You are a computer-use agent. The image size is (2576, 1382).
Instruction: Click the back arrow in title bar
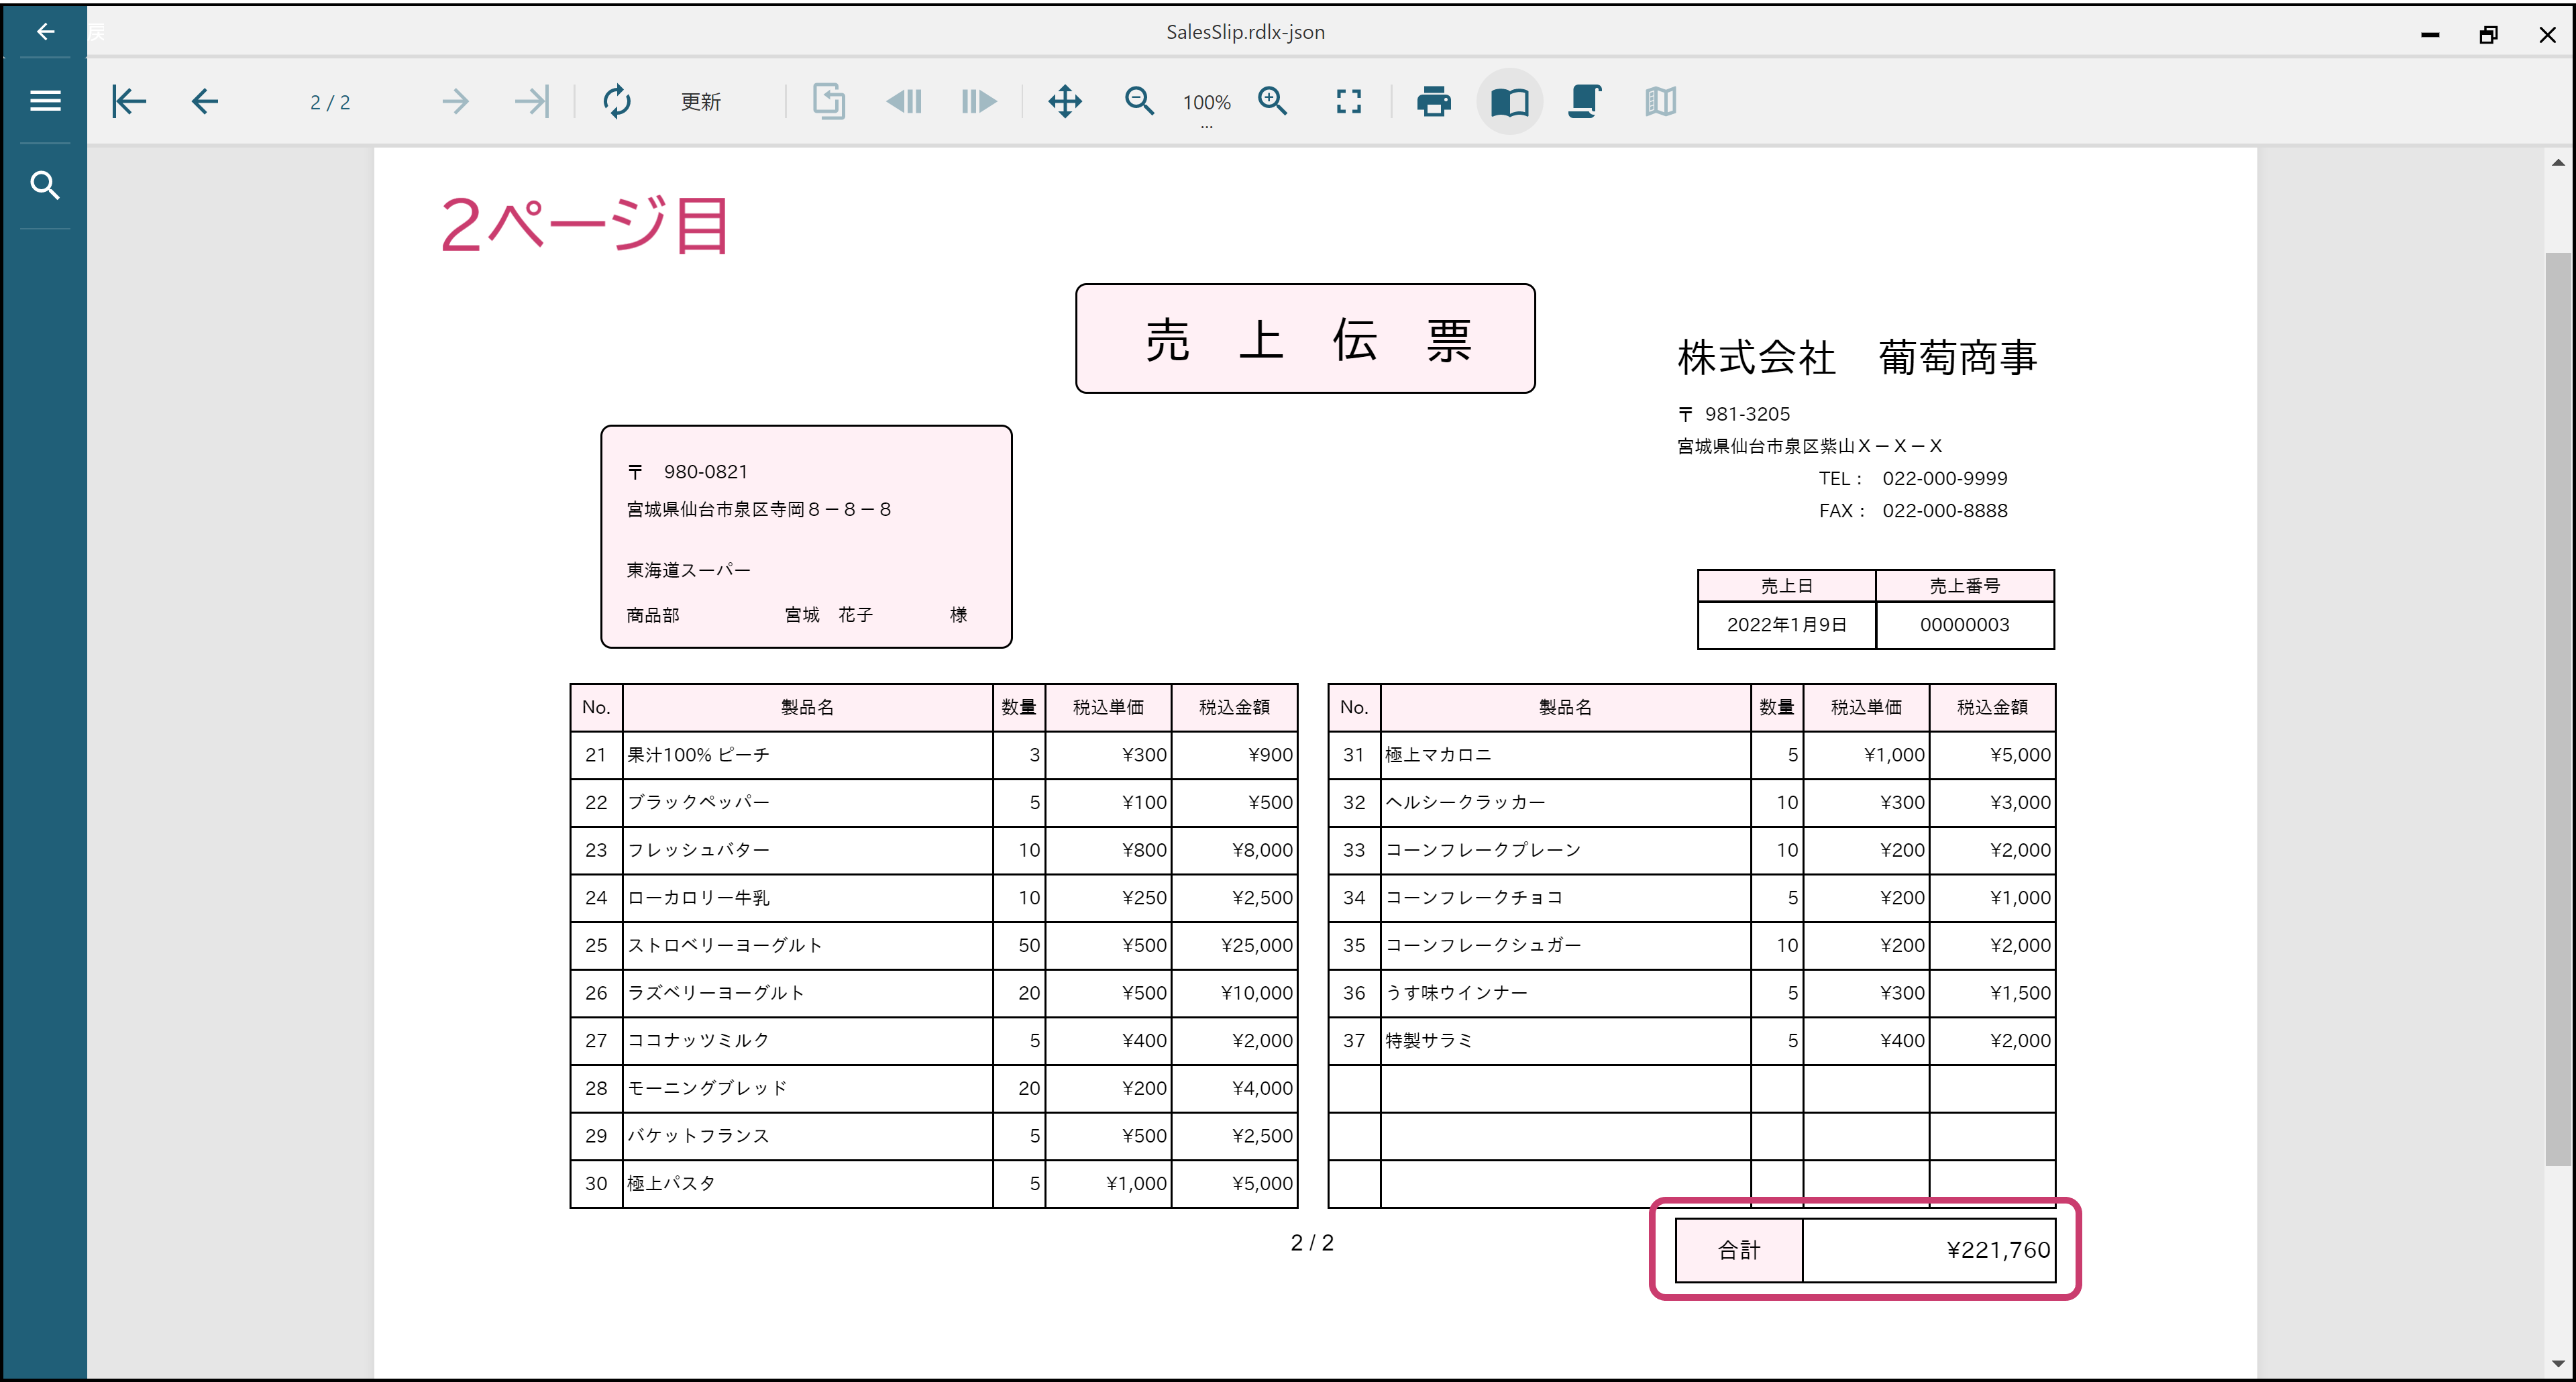45,31
